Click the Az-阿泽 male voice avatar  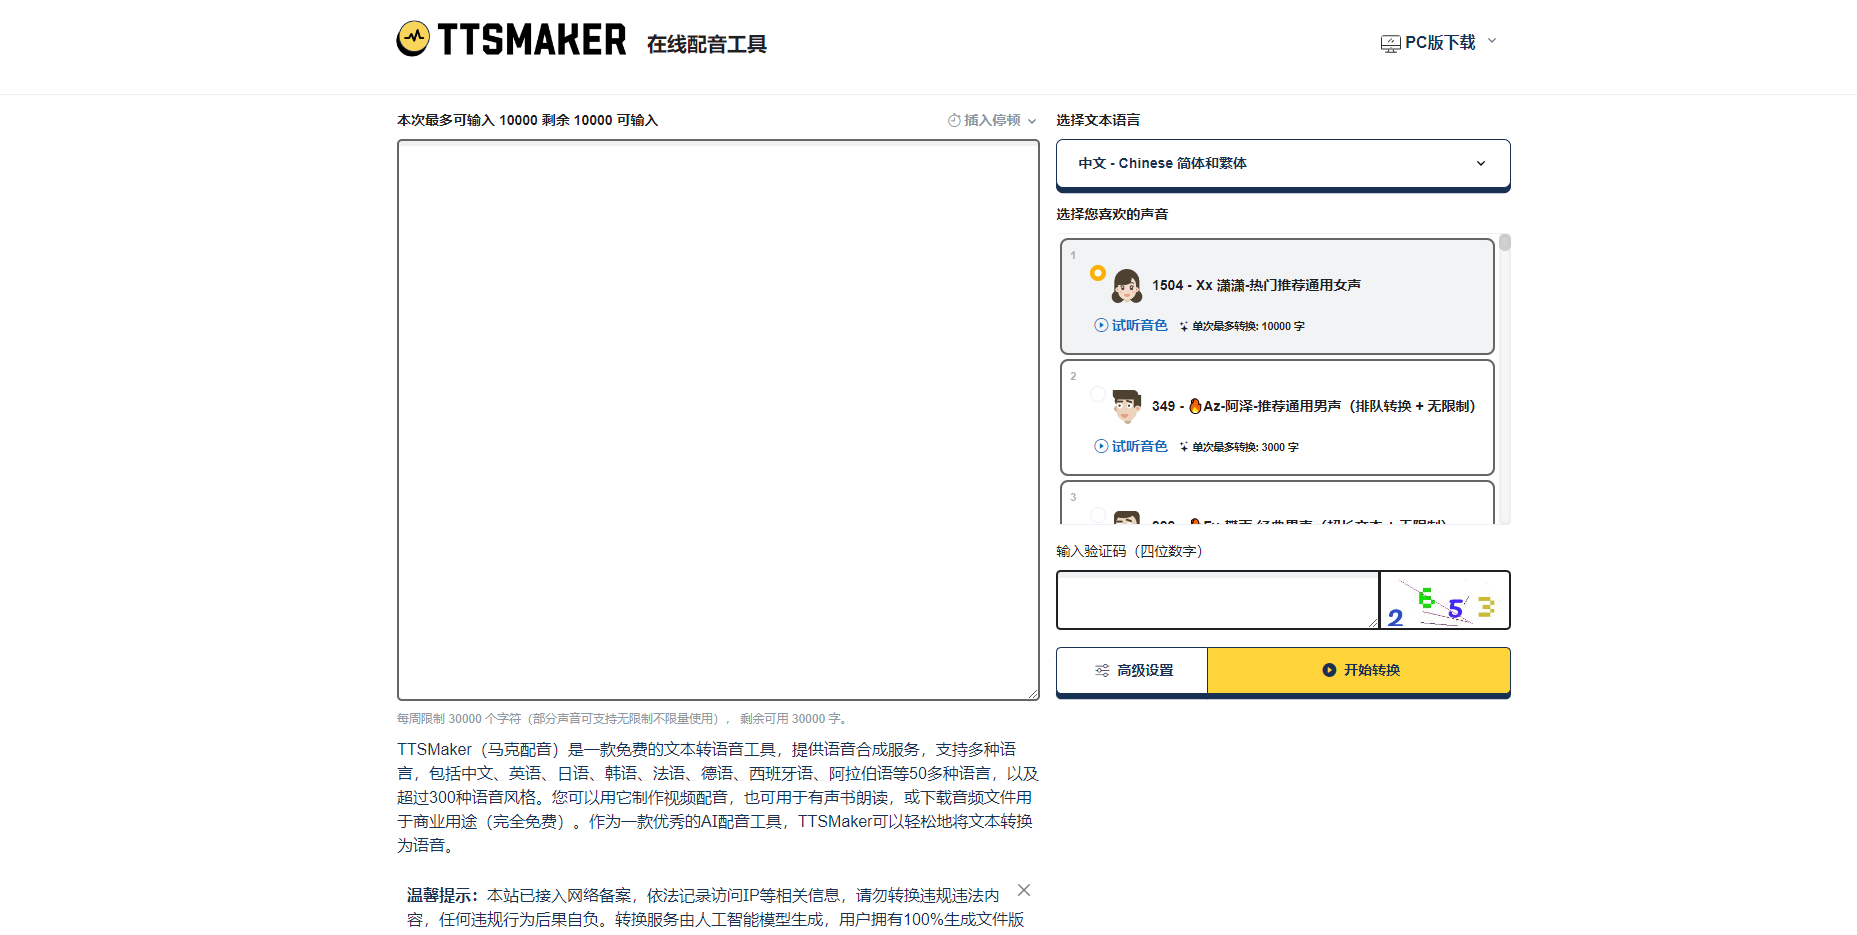1127,406
